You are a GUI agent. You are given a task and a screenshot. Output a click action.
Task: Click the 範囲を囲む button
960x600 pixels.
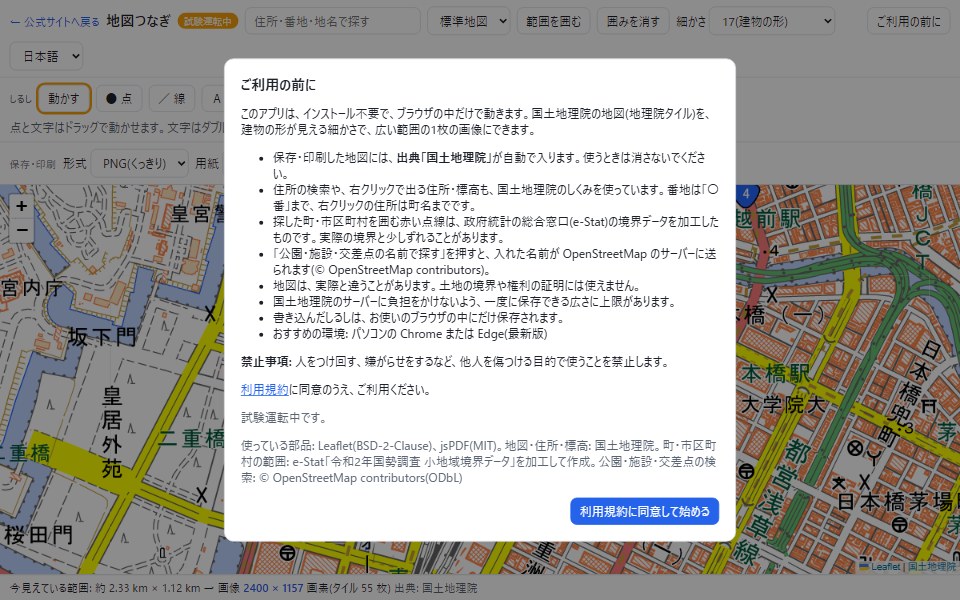point(553,21)
